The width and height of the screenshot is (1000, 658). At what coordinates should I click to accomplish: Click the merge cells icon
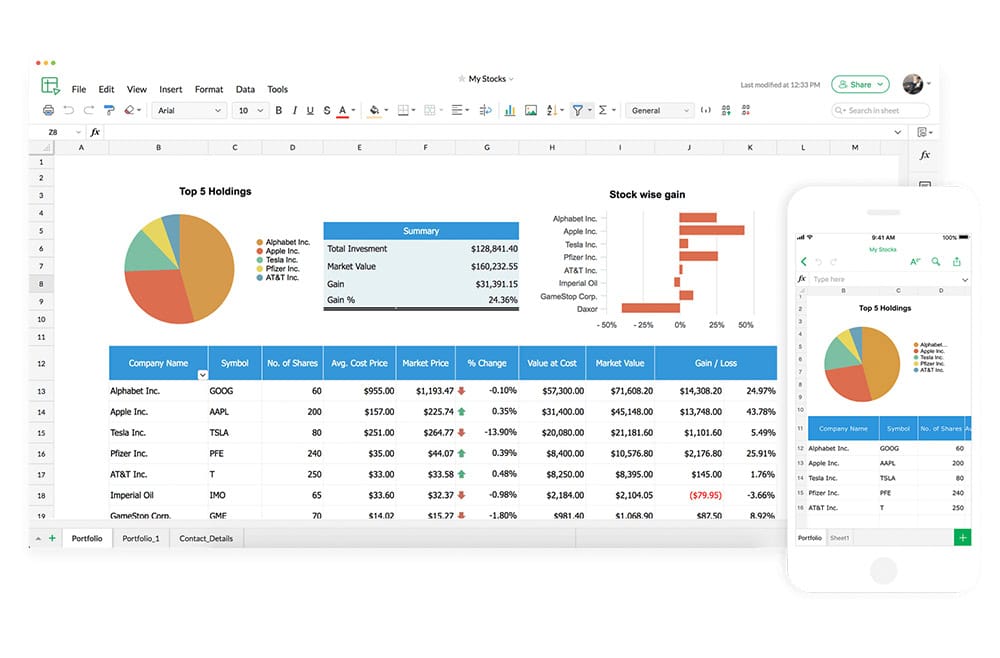[430, 110]
